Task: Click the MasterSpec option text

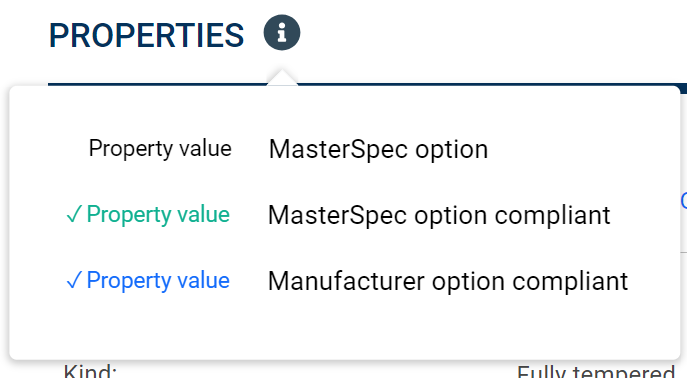Action: click(379, 150)
